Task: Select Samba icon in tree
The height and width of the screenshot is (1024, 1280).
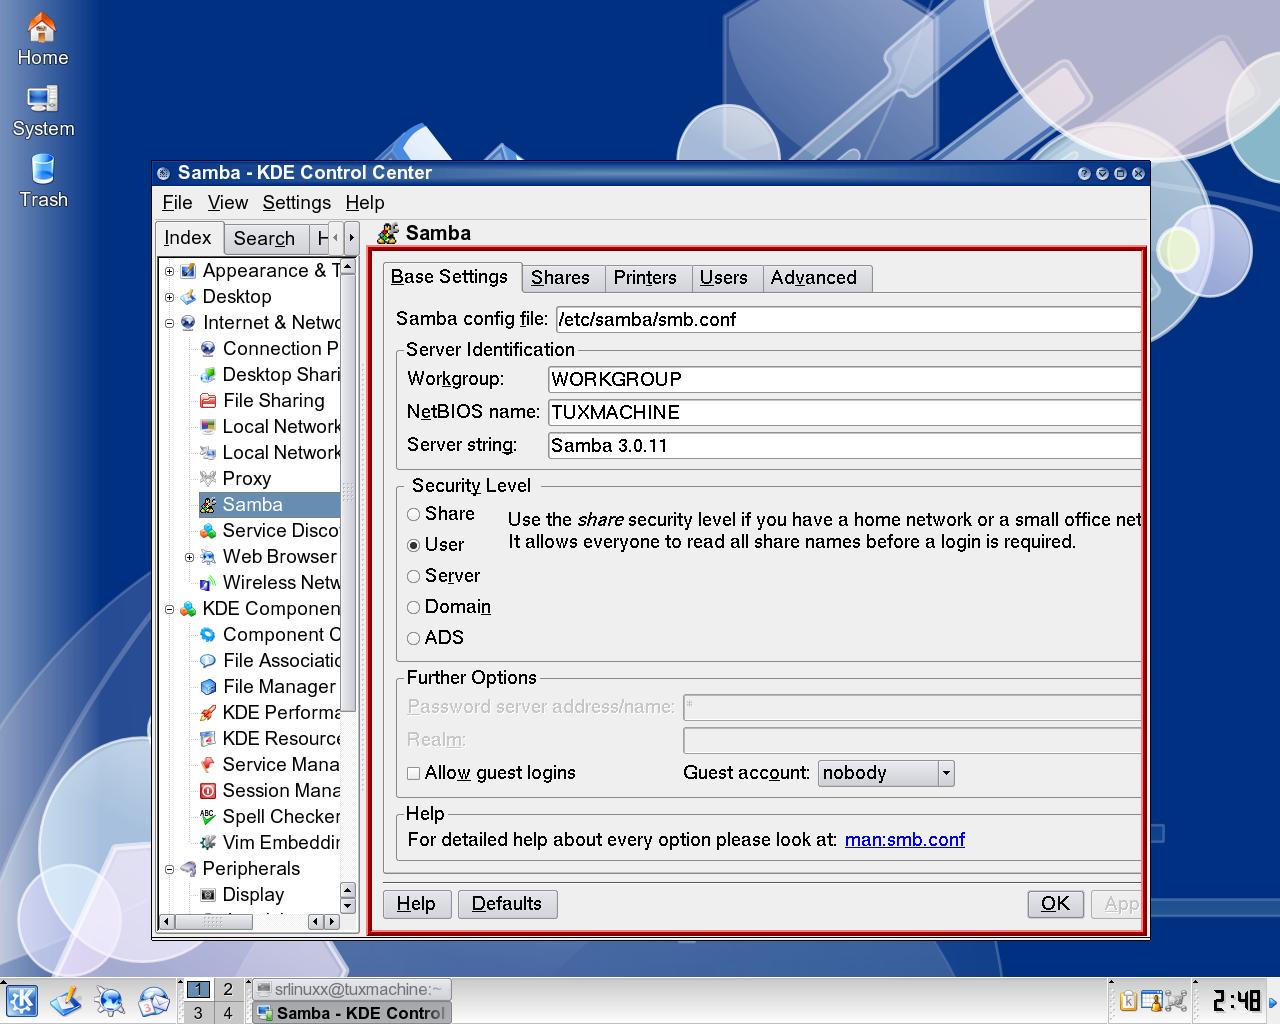Action: tap(208, 505)
